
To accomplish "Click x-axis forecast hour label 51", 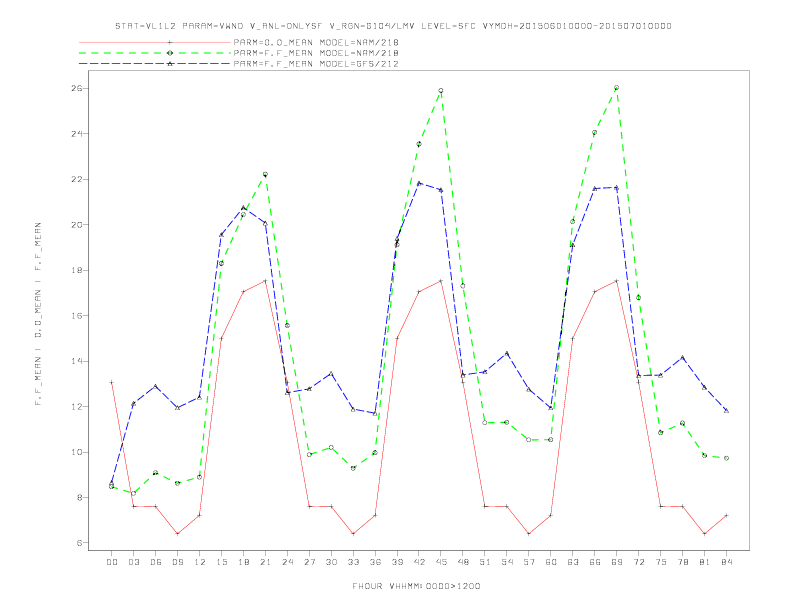I will click(x=485, y=562).
